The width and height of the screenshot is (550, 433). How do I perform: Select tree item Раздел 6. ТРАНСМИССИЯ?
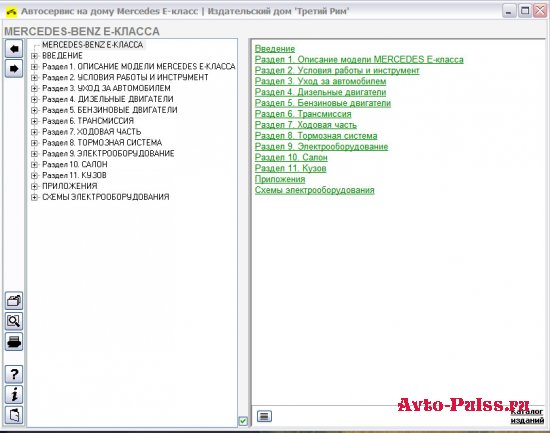[x=88, y=121]
